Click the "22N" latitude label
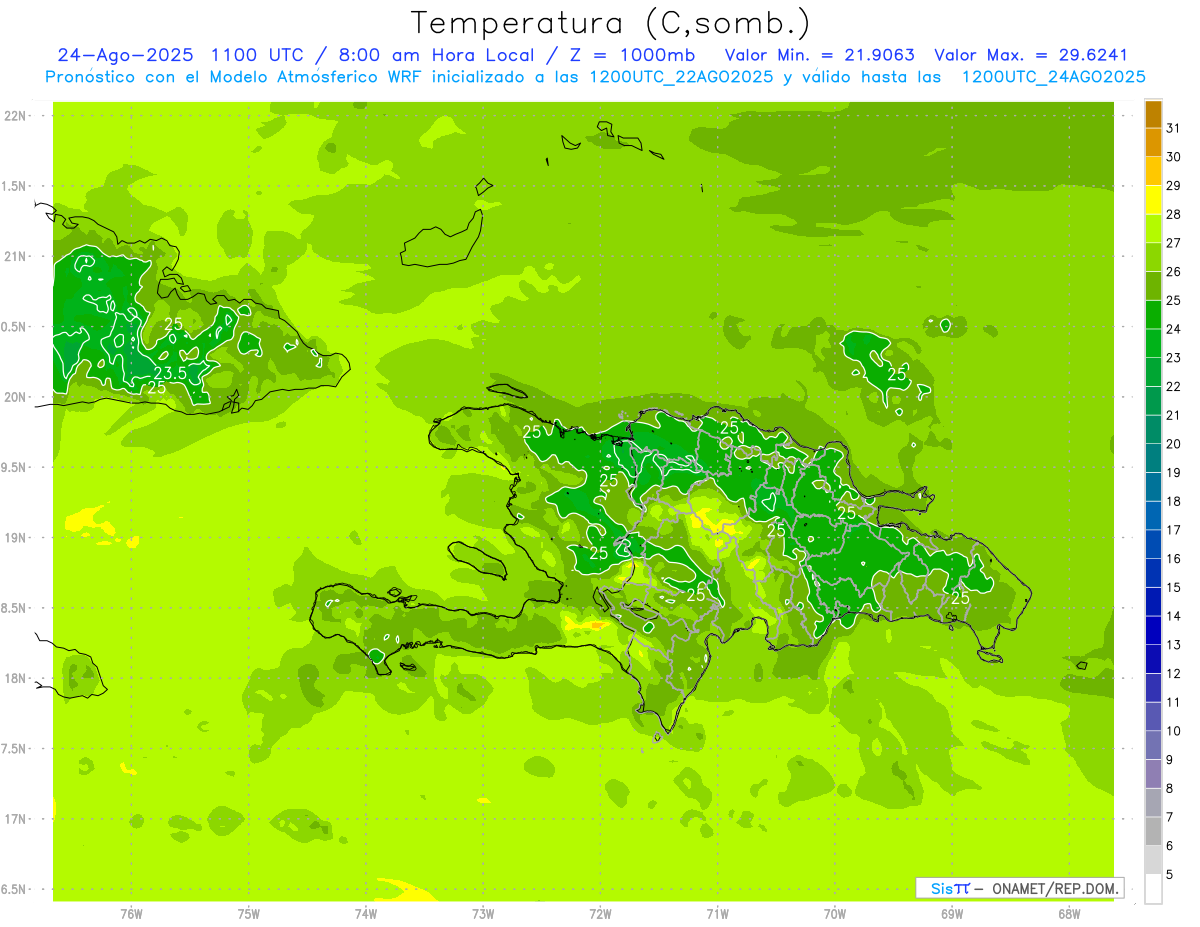 pyautogui.click(x=16, y=116)
